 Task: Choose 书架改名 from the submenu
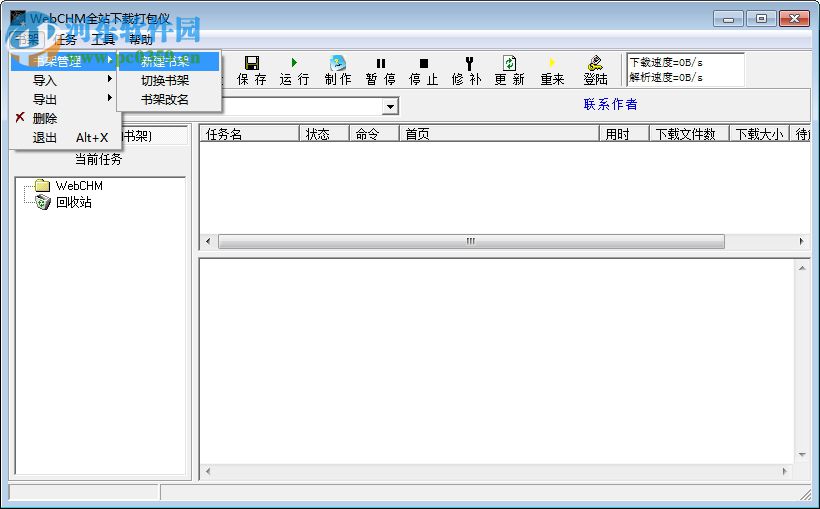coord(169,99)
